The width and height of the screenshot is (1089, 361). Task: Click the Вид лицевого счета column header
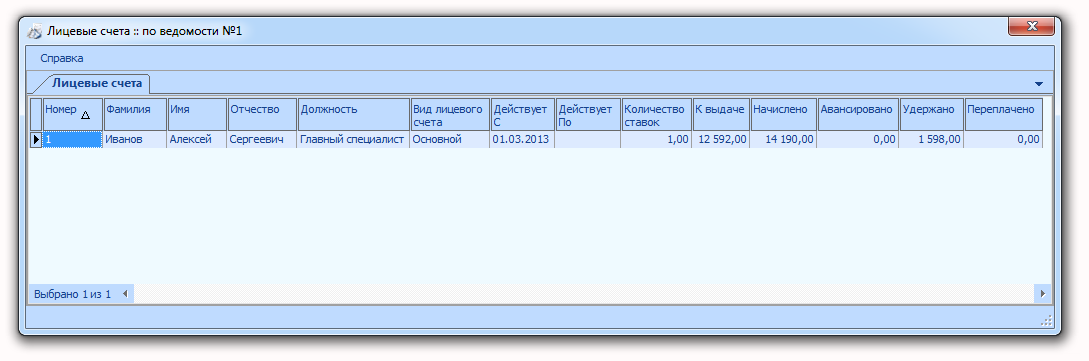pos(450,114)
